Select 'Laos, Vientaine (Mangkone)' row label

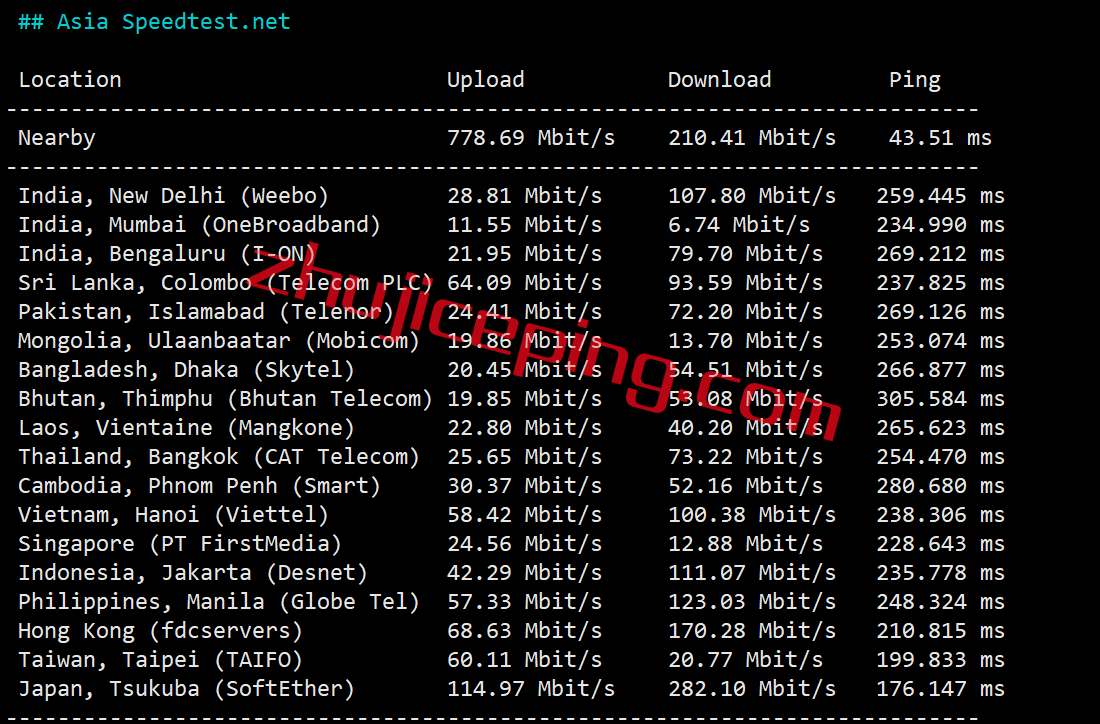pos(187,427)
